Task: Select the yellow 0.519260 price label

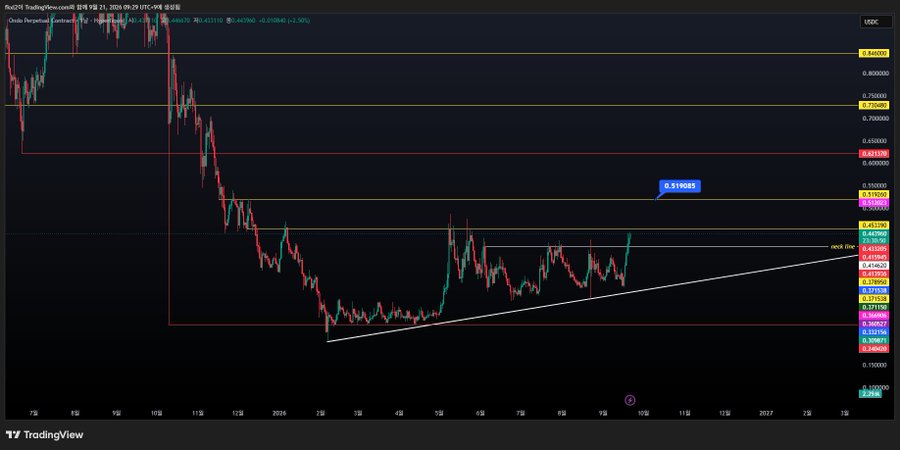Action: [x=873, y=195]
